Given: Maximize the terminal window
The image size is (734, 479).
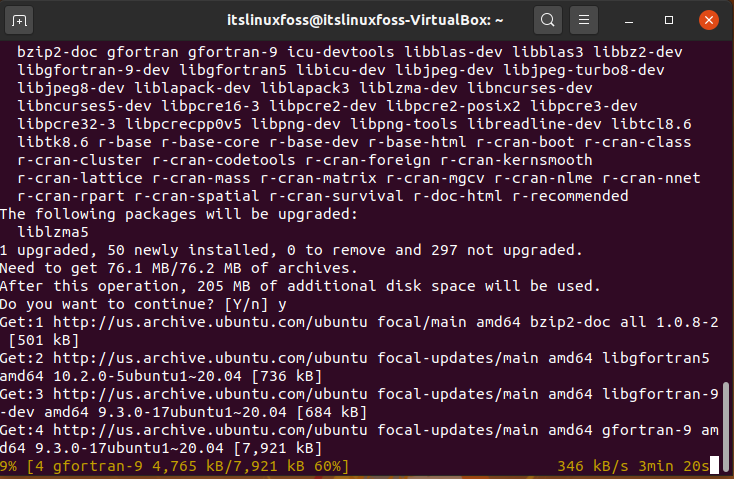Looking at the screenshot, I should click(669, 20).
